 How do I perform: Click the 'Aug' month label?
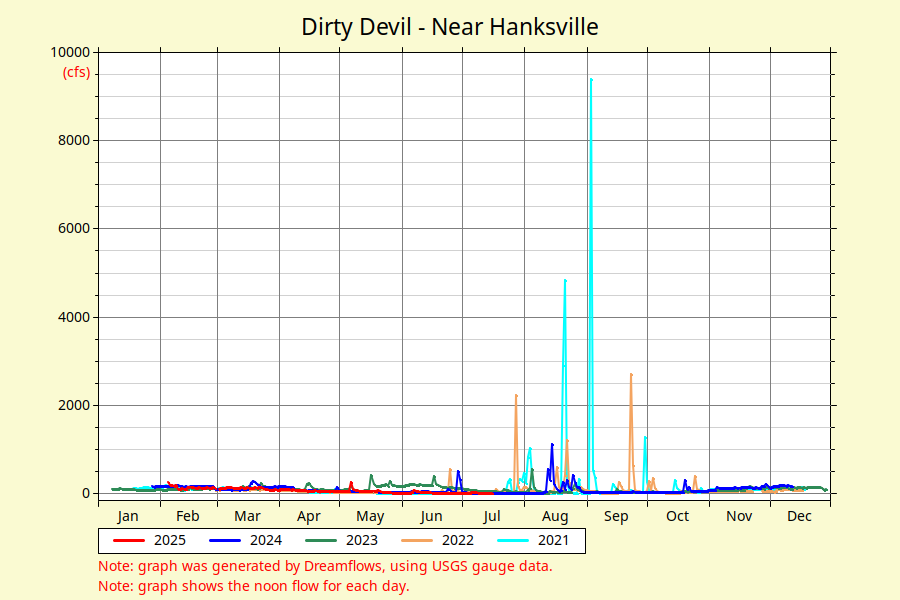tap(555, 517)
